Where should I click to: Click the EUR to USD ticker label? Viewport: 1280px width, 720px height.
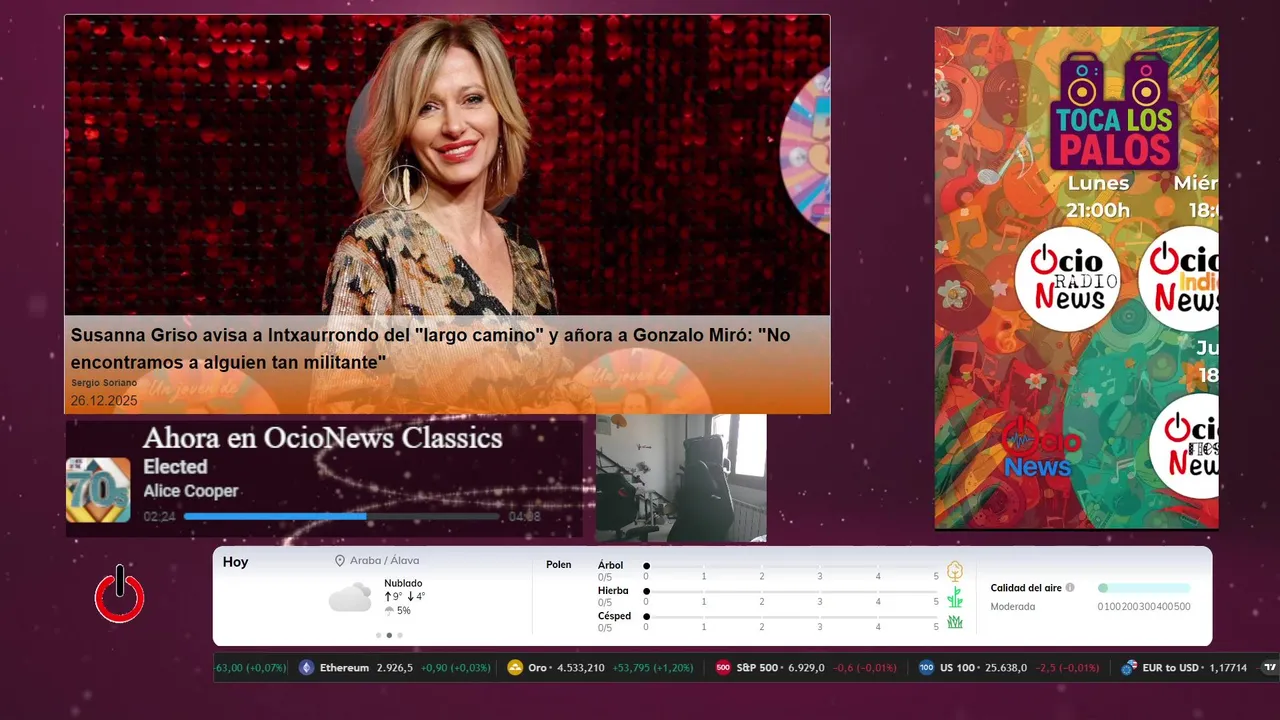click(1171, 668)
